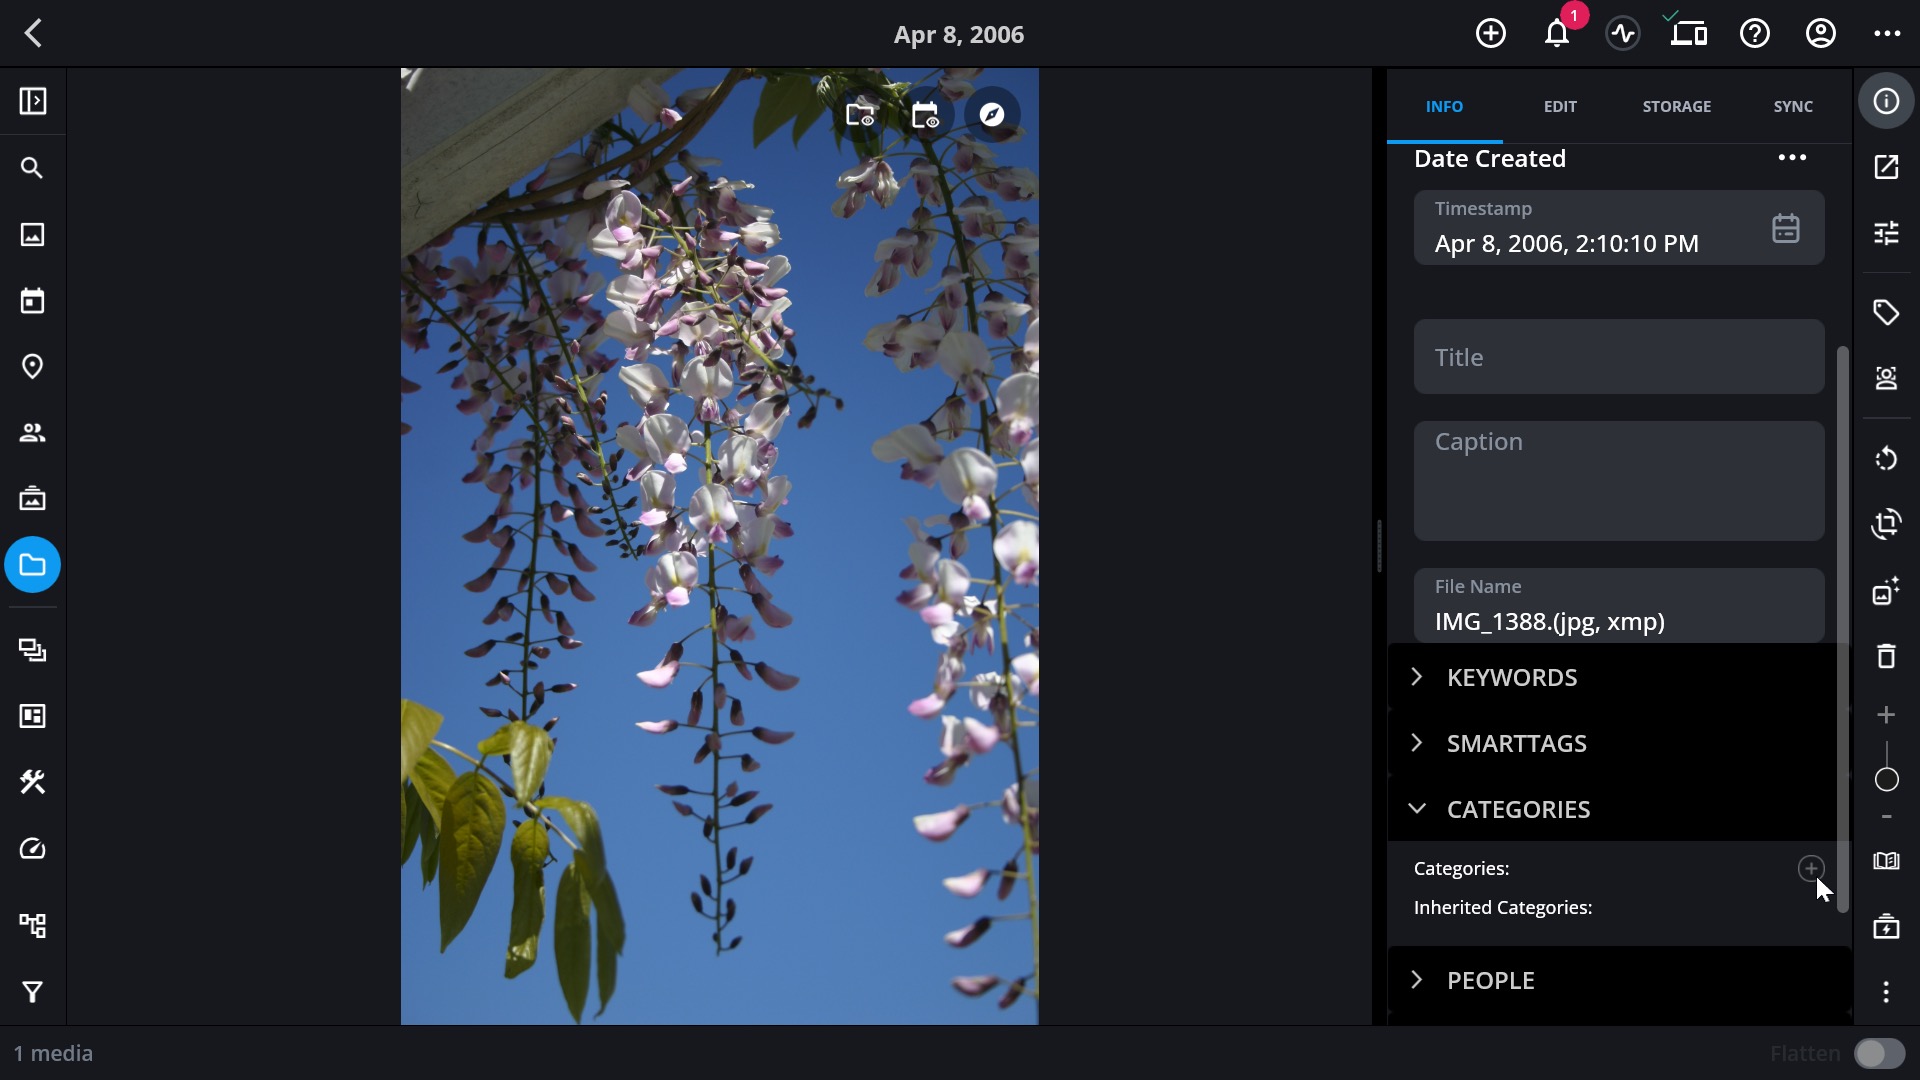Add a category with plus button
The height and width of the screenshot is (1080, 1920).
1811,869
